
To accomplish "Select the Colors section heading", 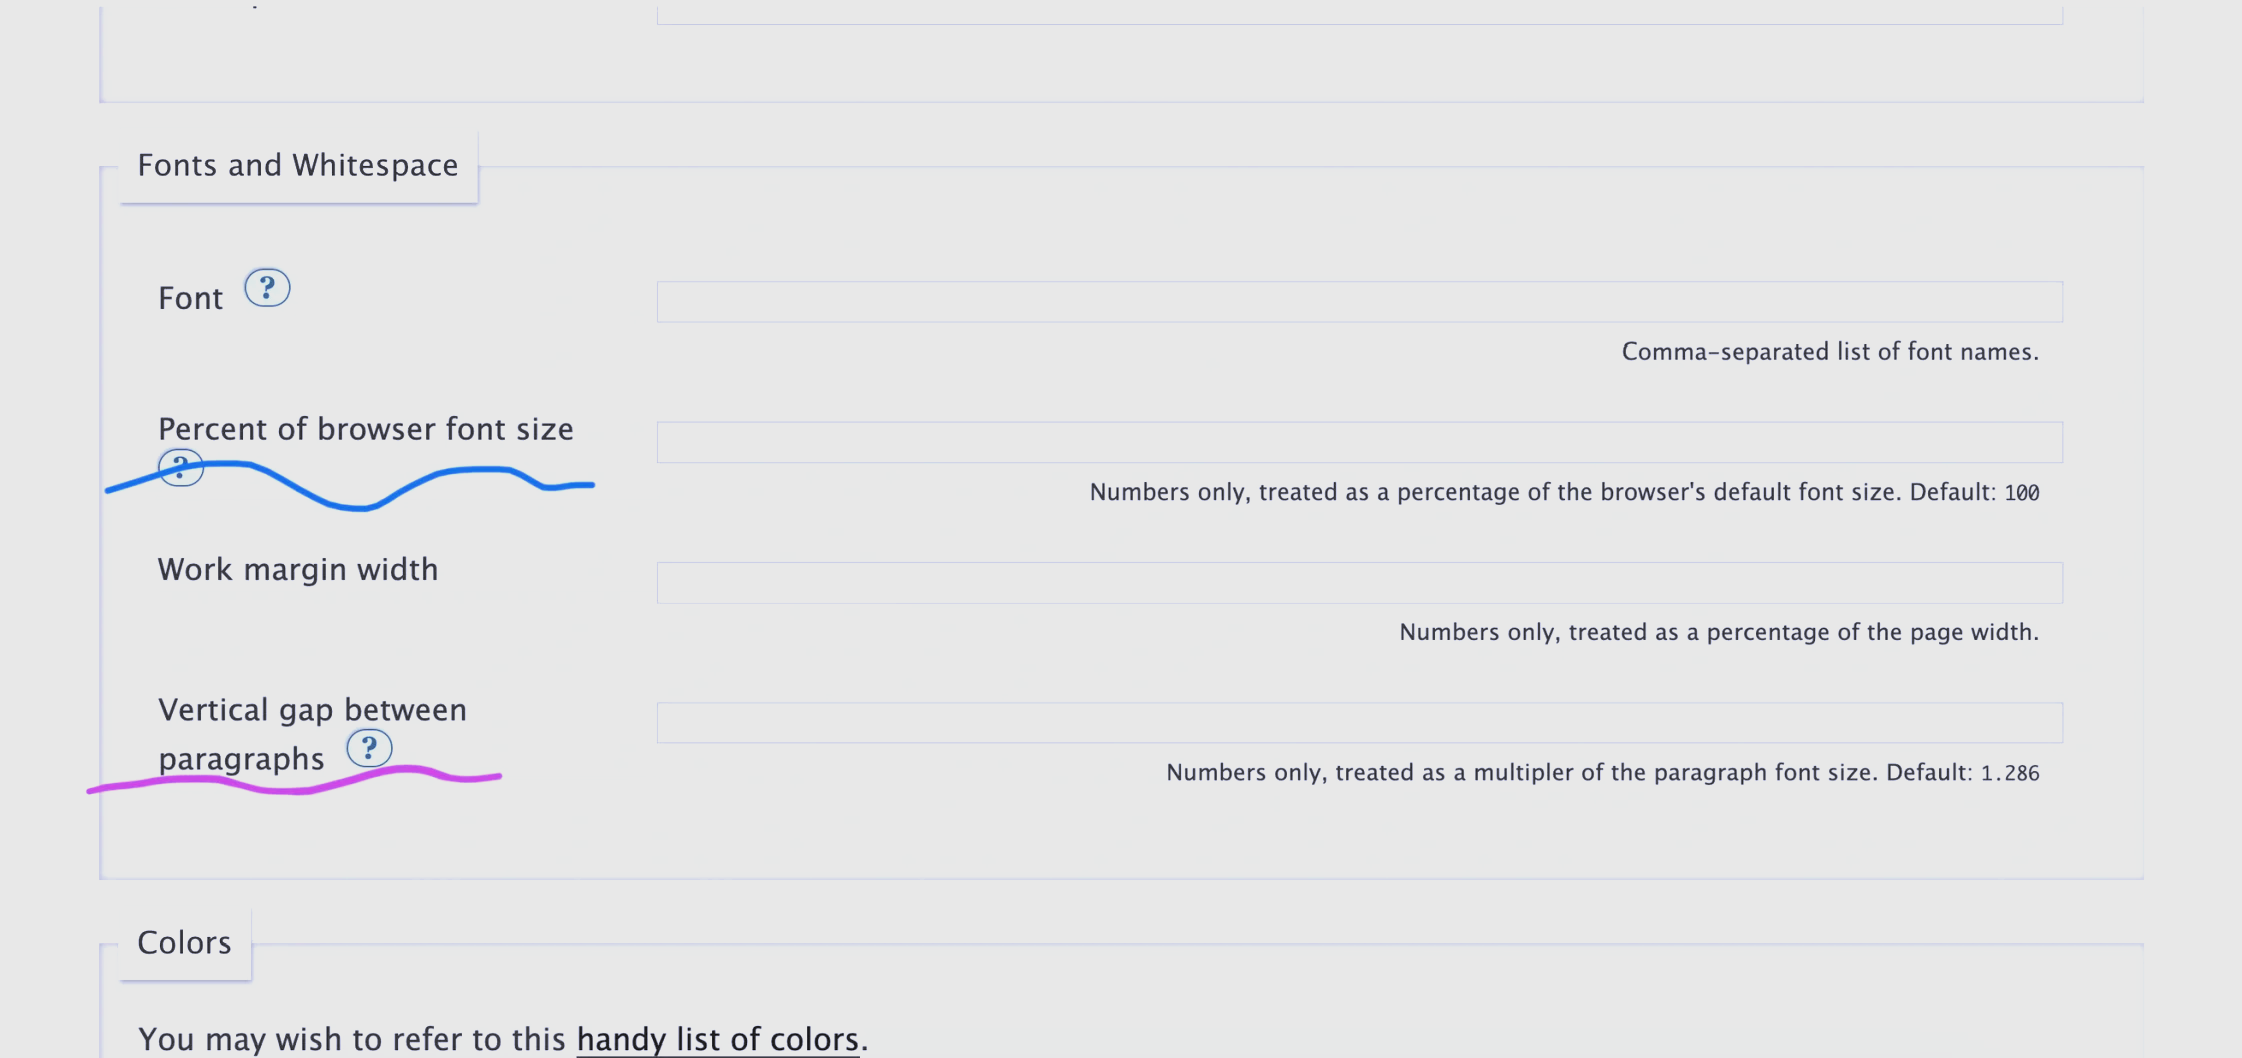I will tap(184, 942).
